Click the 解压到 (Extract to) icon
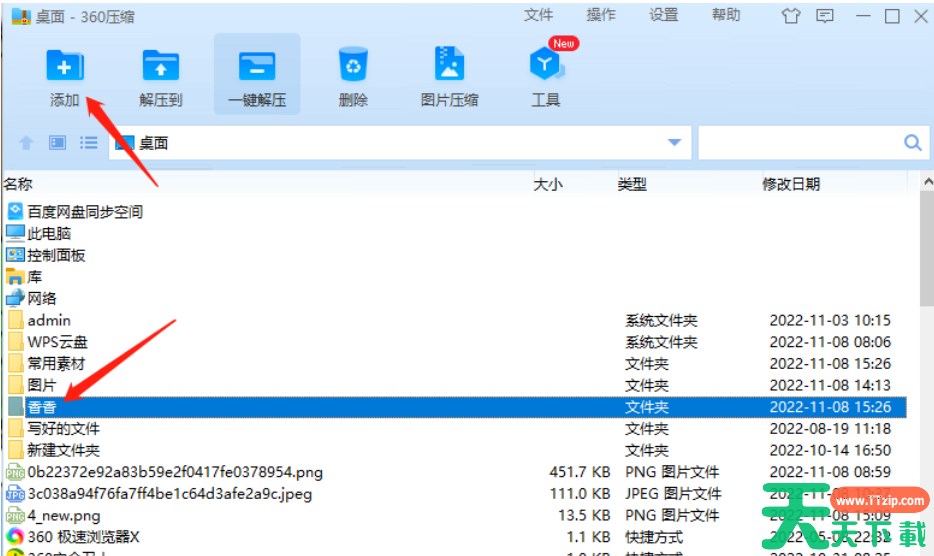Viewport: 934px width, 556px height. click(160, 67)
